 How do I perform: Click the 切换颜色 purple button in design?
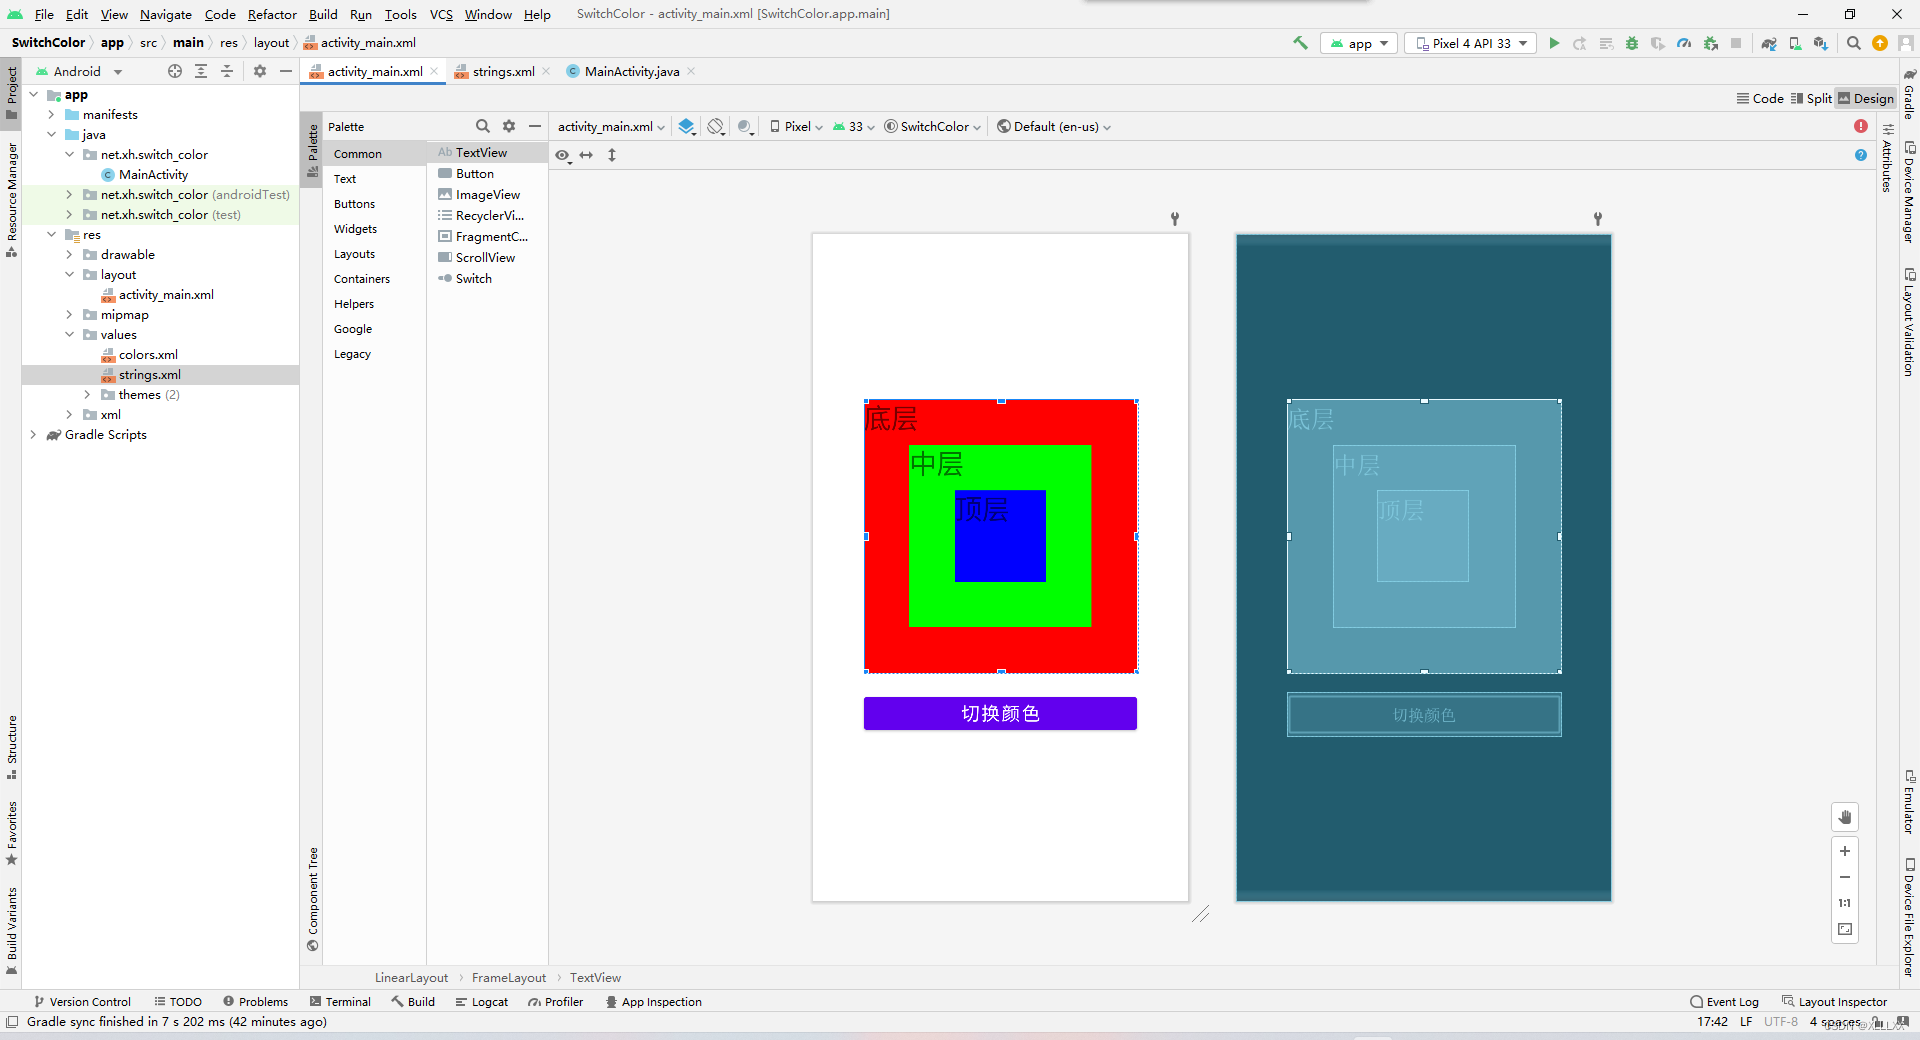[1000, 713]
